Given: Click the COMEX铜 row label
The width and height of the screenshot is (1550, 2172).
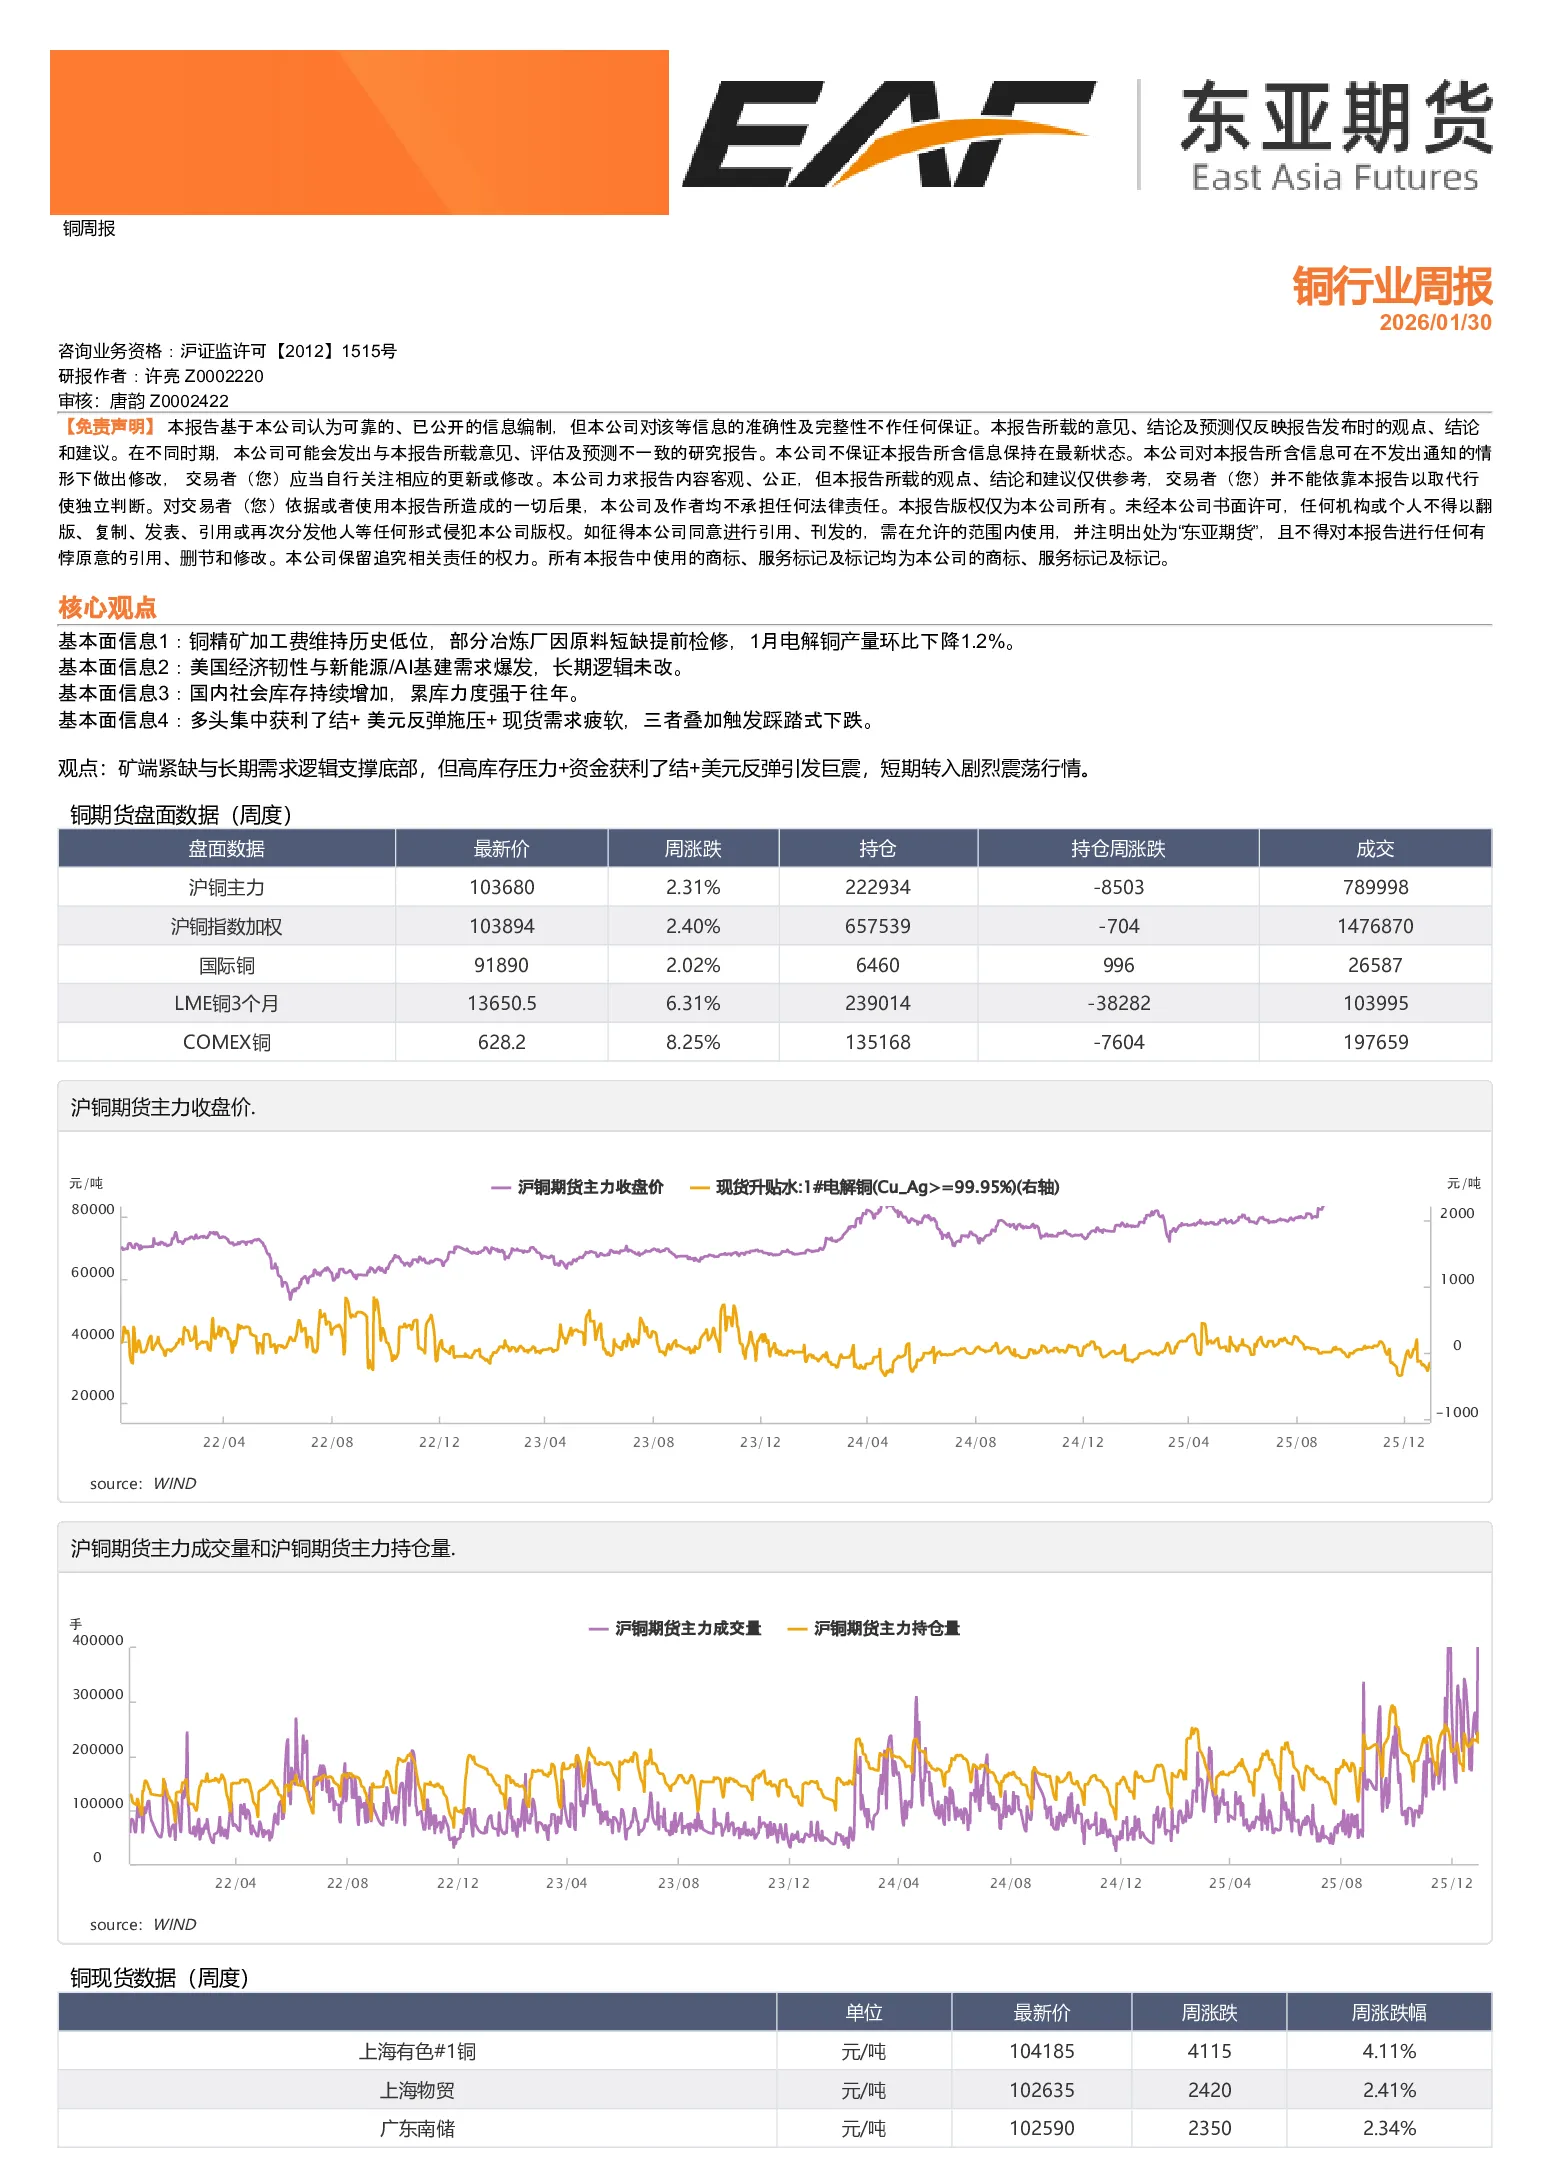Looking at the screenshot, I should [x=227, y=1042].
